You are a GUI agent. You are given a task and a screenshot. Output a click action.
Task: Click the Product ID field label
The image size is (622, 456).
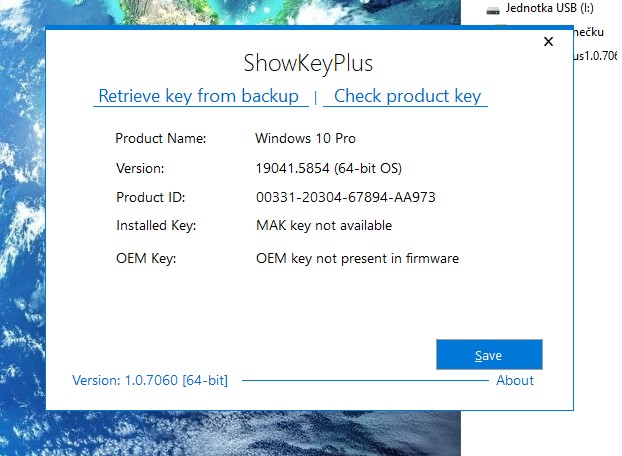click(x=150, y=197)
